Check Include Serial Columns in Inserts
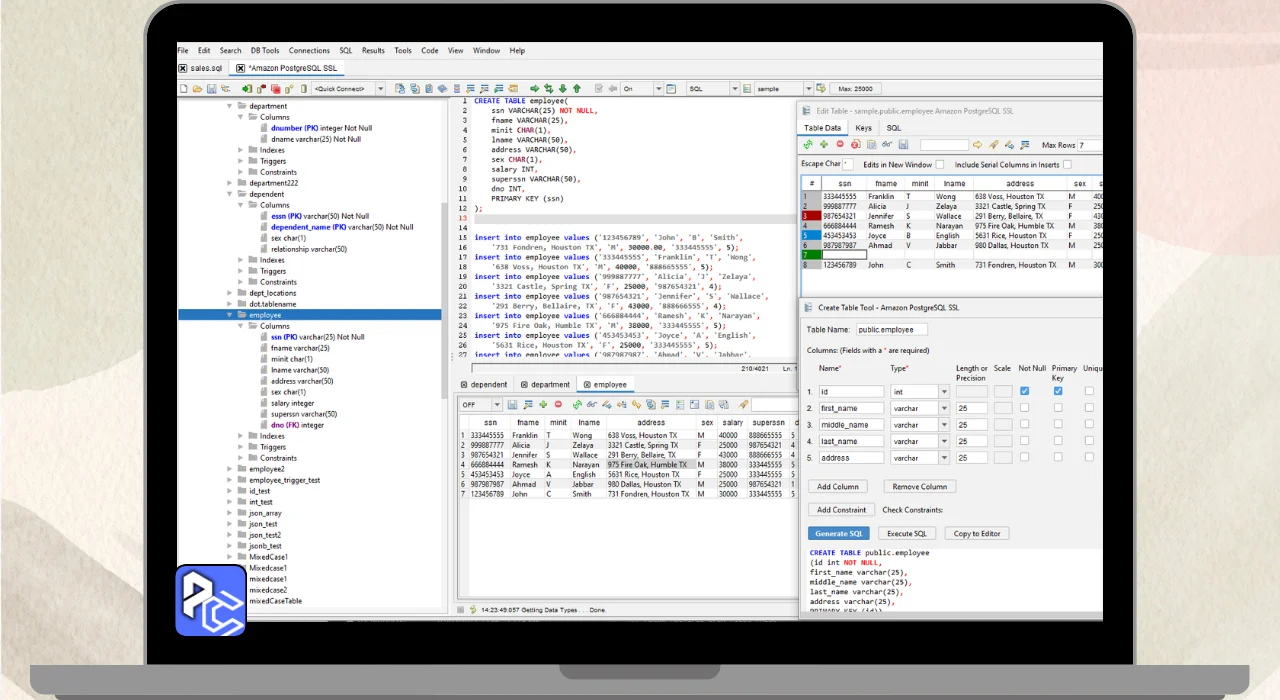The width and height of the screenshot is (1280, 700). pos(1067,164)
